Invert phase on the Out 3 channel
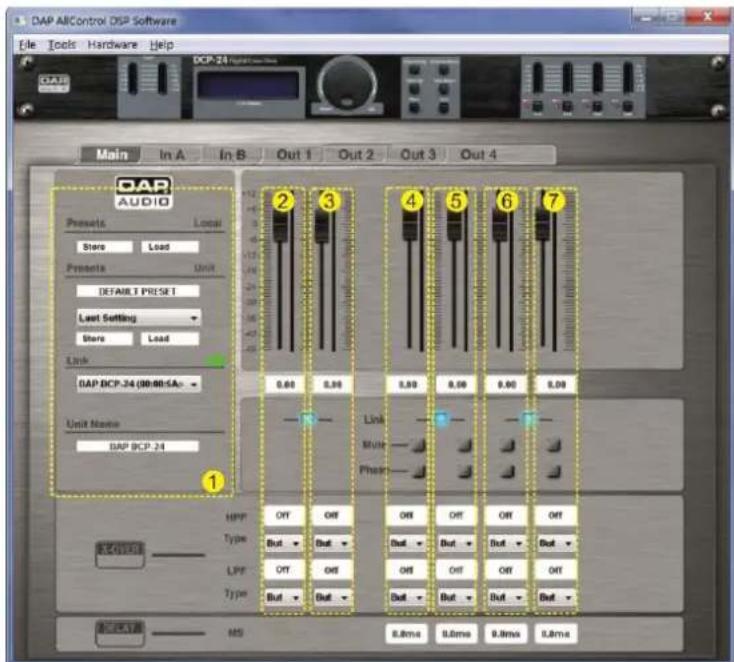 tap(507, 471)
